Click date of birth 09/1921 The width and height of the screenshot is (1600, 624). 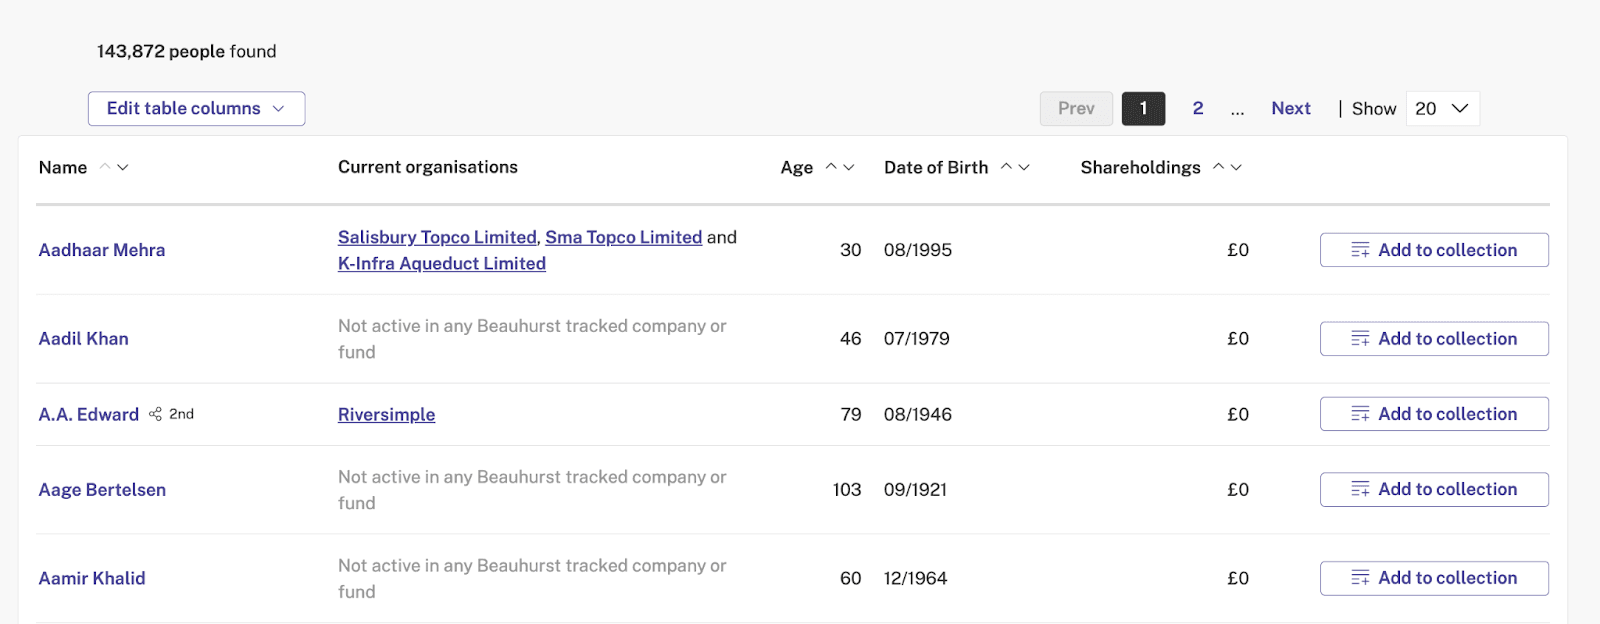916,489
